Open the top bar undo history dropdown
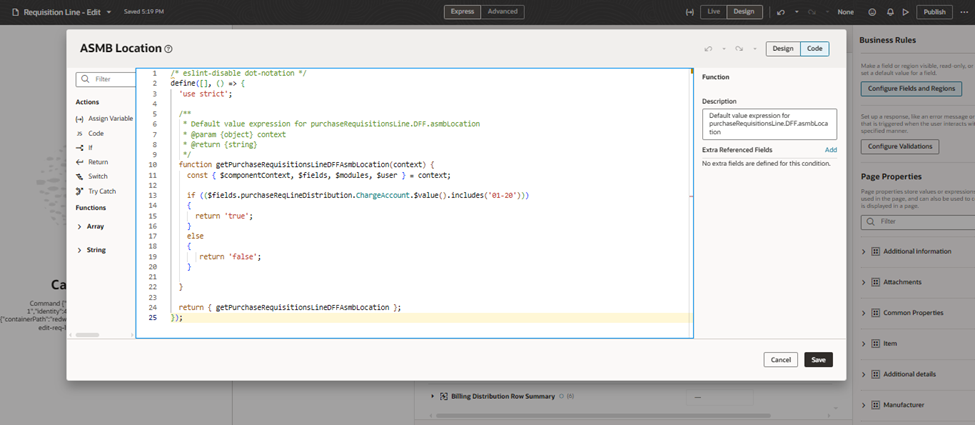 pos(797,12)
